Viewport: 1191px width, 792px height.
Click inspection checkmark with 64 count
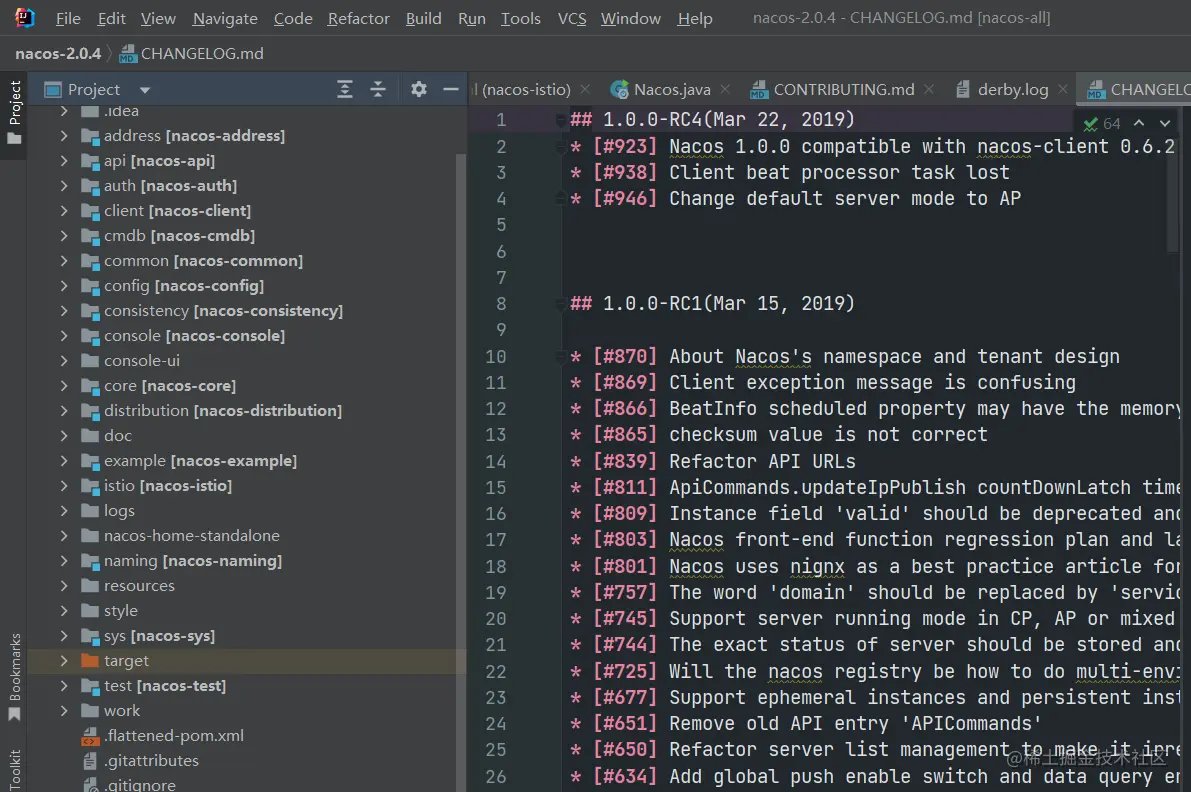[1101, 123]
